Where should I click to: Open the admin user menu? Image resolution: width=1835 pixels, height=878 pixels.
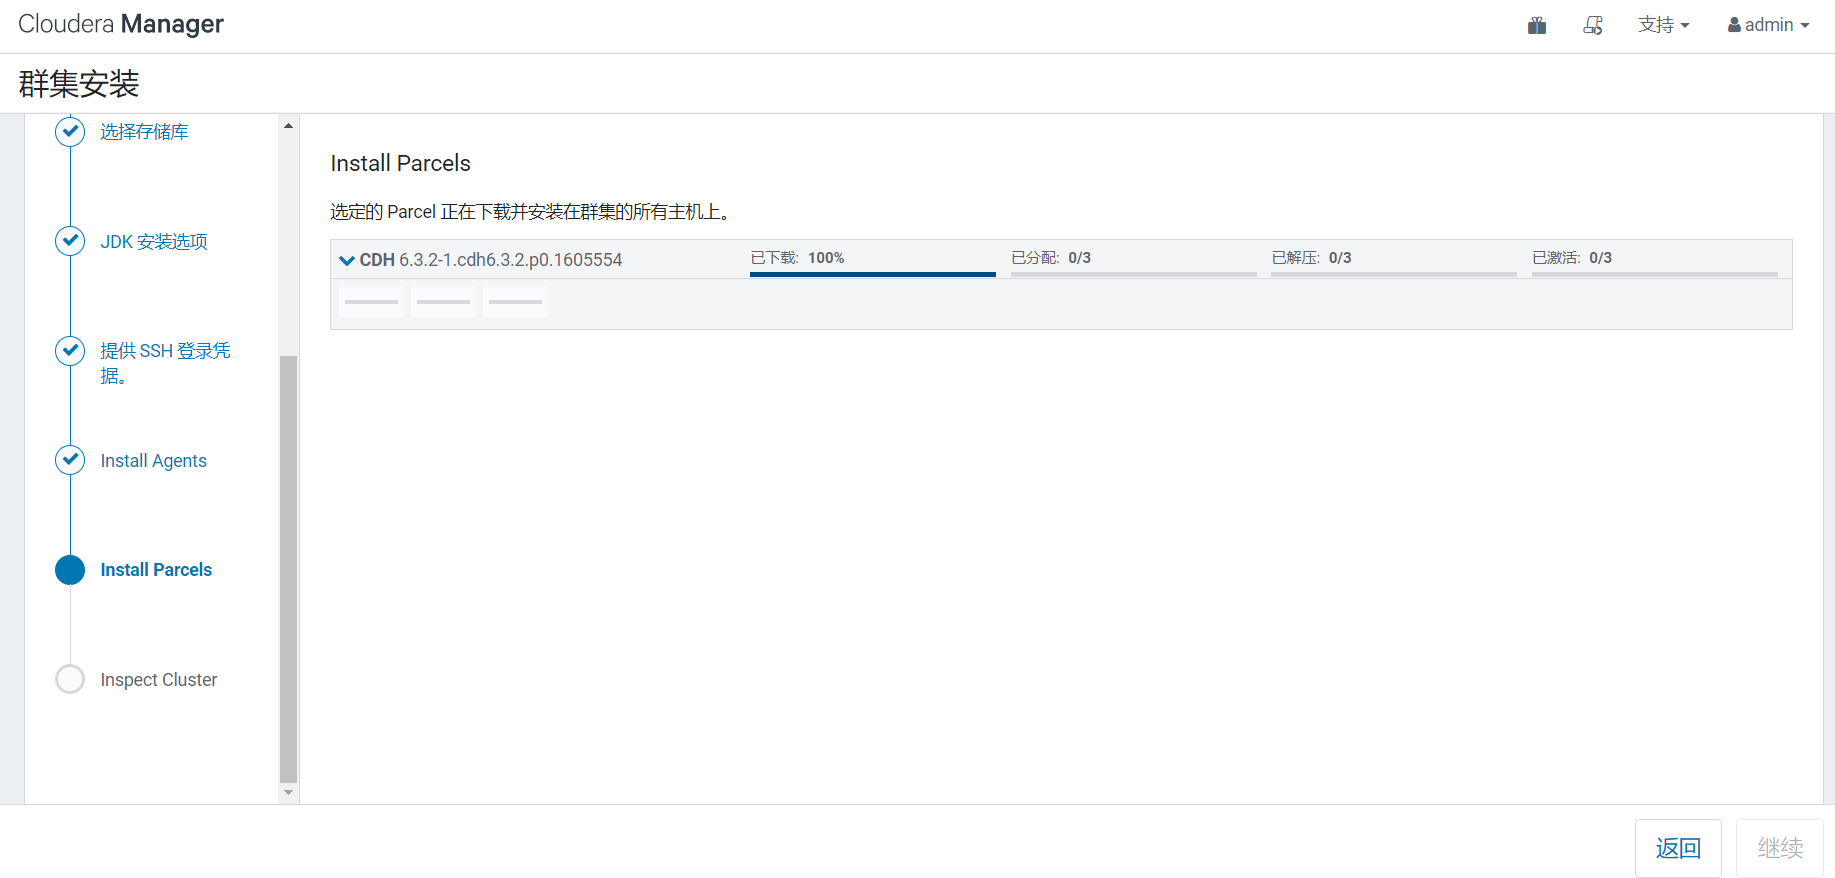1768,25
